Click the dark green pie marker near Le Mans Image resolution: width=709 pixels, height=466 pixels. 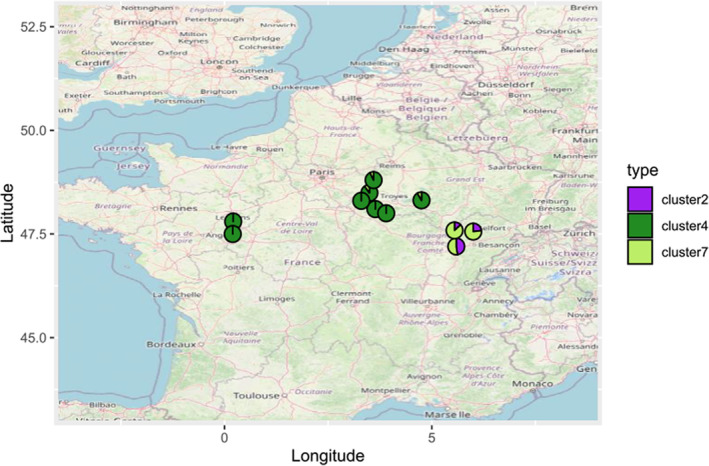point(233,221)
